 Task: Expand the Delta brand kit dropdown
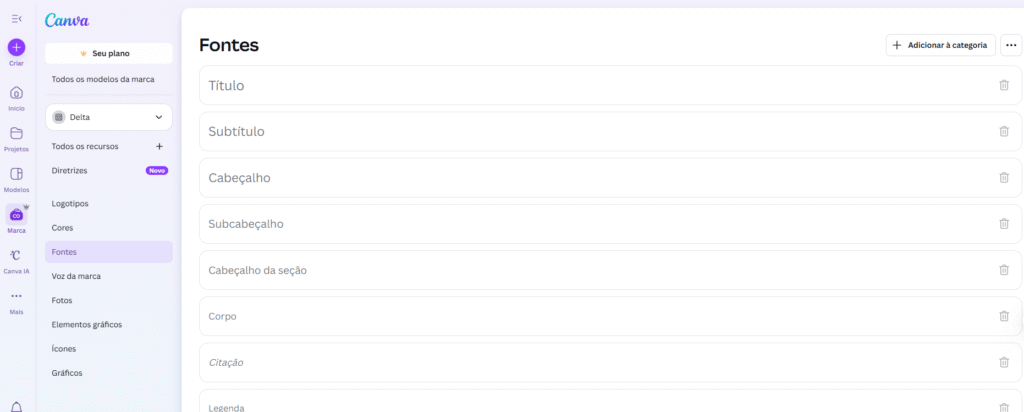coord(158,117)
